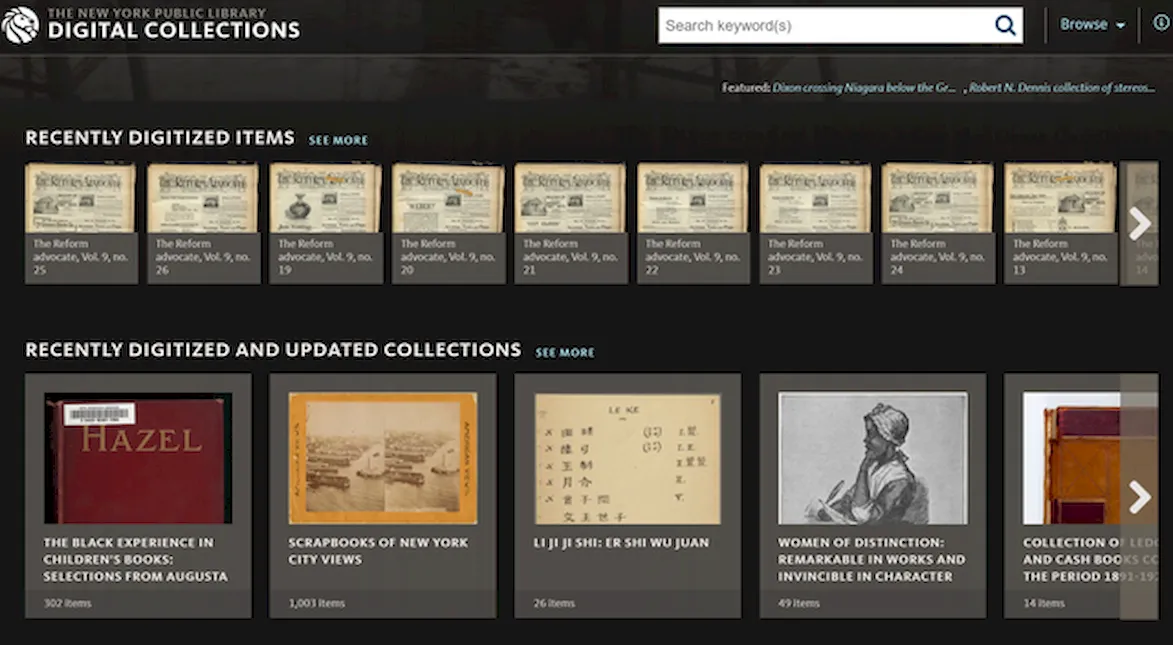The height and width of the screenshot is (645, 1173).
Task: Select the Li Ji Ji Shi collection
Action: (x=627, y=458)
